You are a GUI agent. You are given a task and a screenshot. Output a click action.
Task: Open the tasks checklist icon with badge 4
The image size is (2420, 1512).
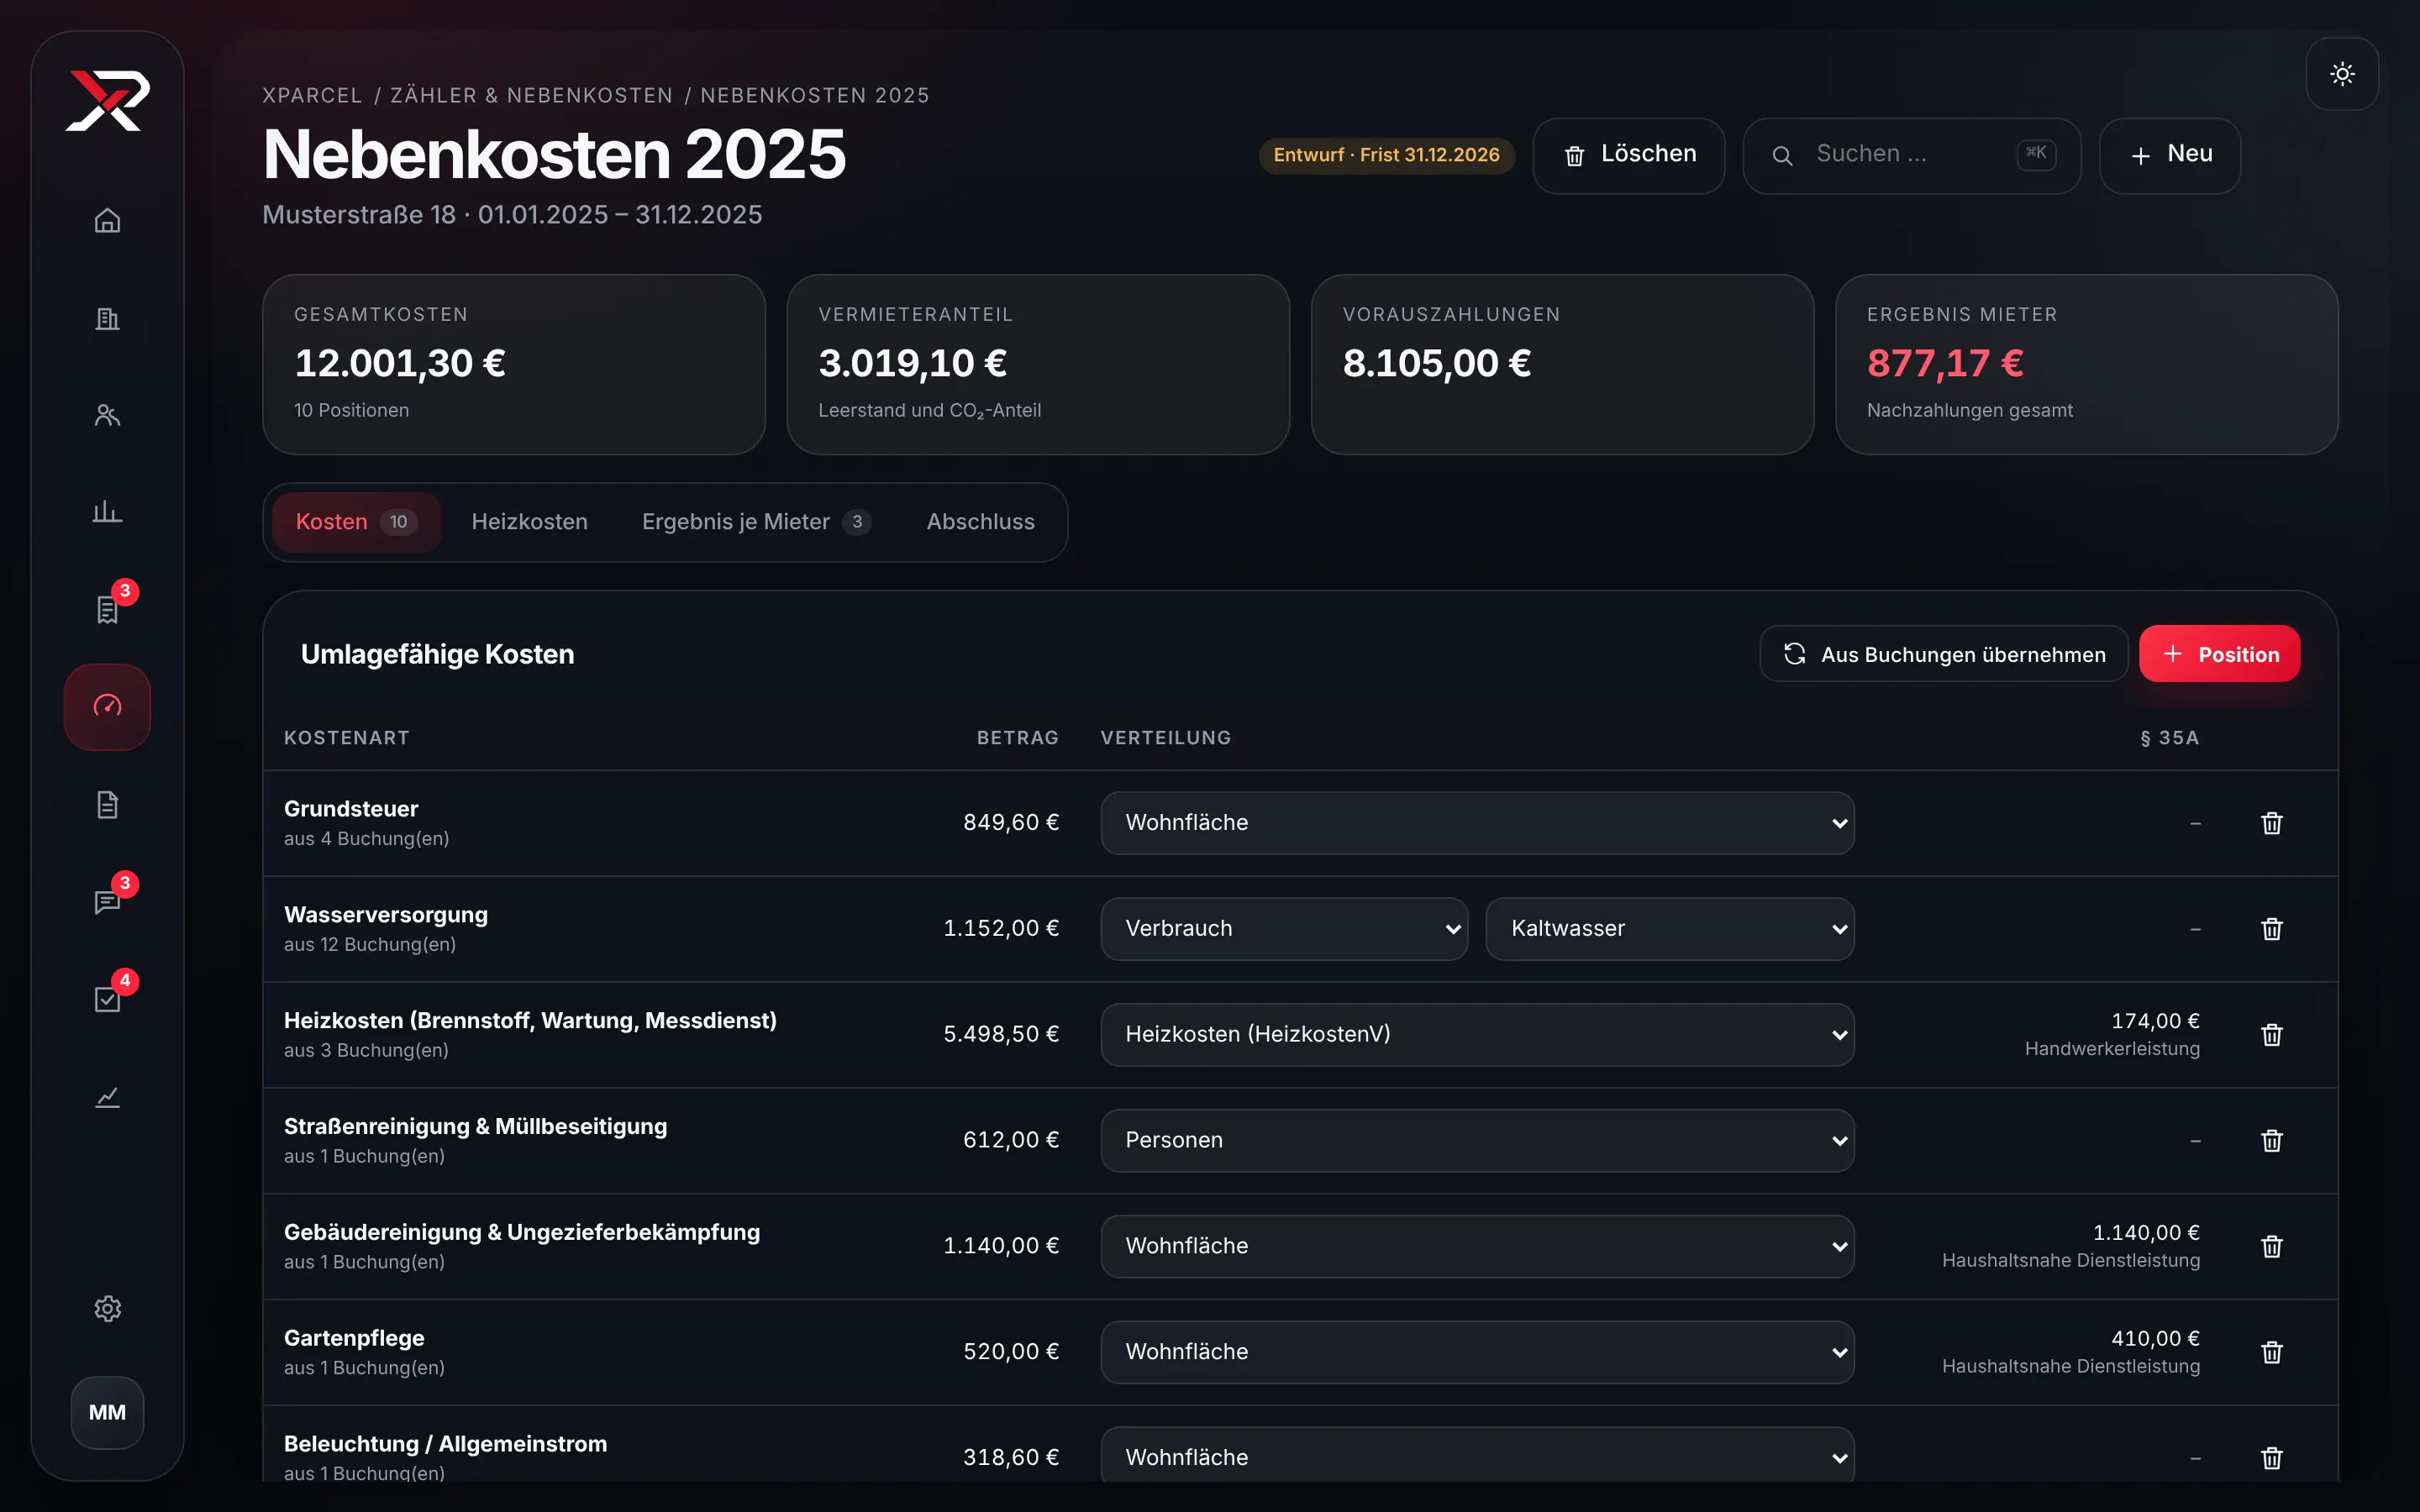(107, 999)
